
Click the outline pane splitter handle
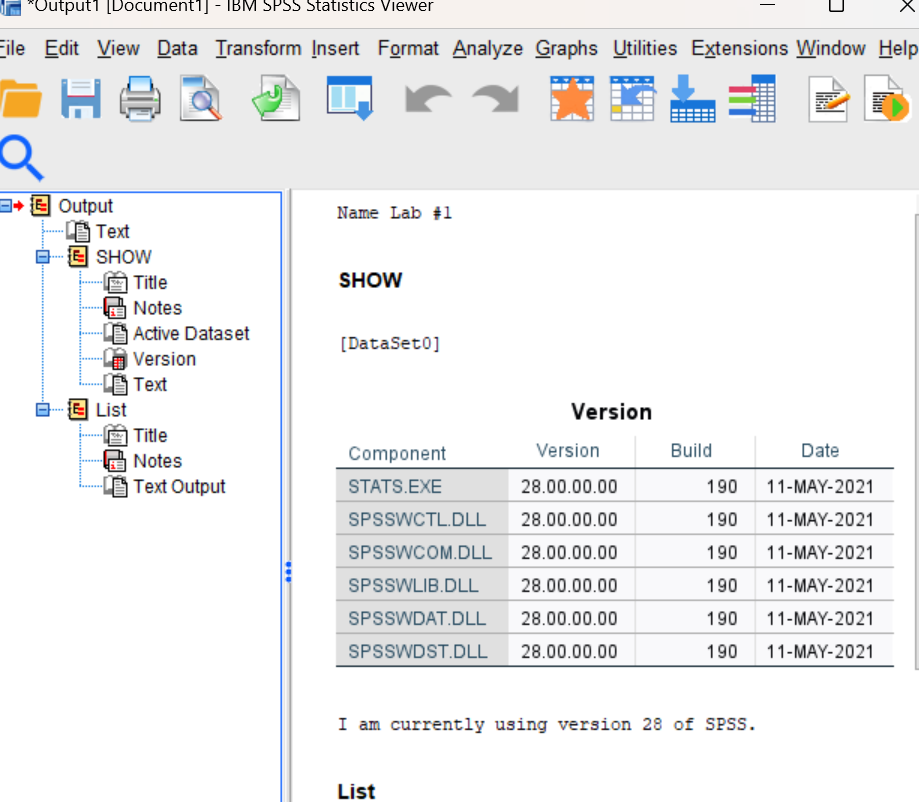pos(288,572)
